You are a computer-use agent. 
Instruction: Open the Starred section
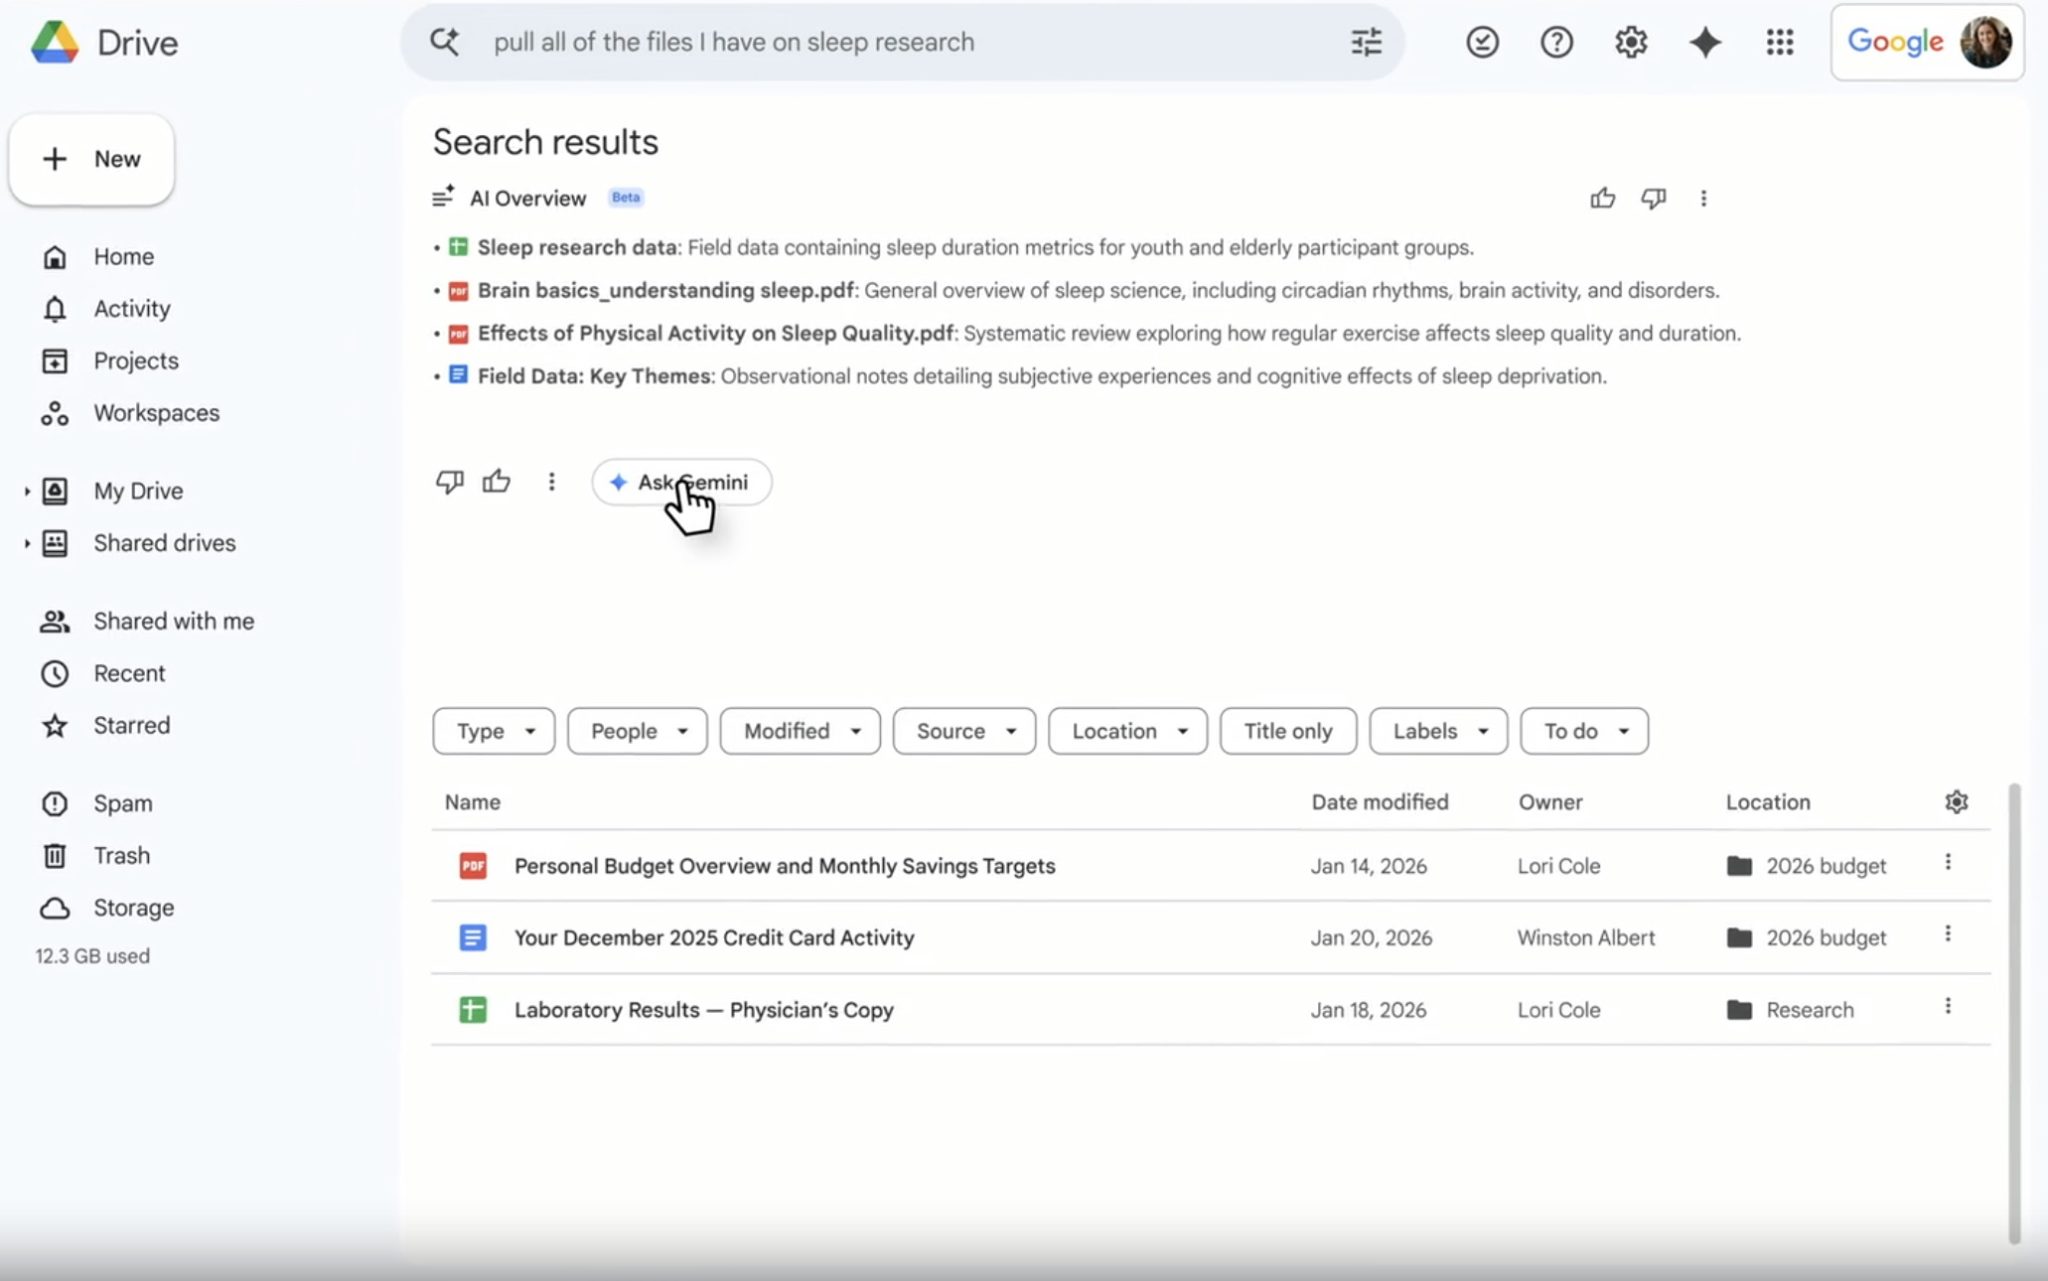131,725
